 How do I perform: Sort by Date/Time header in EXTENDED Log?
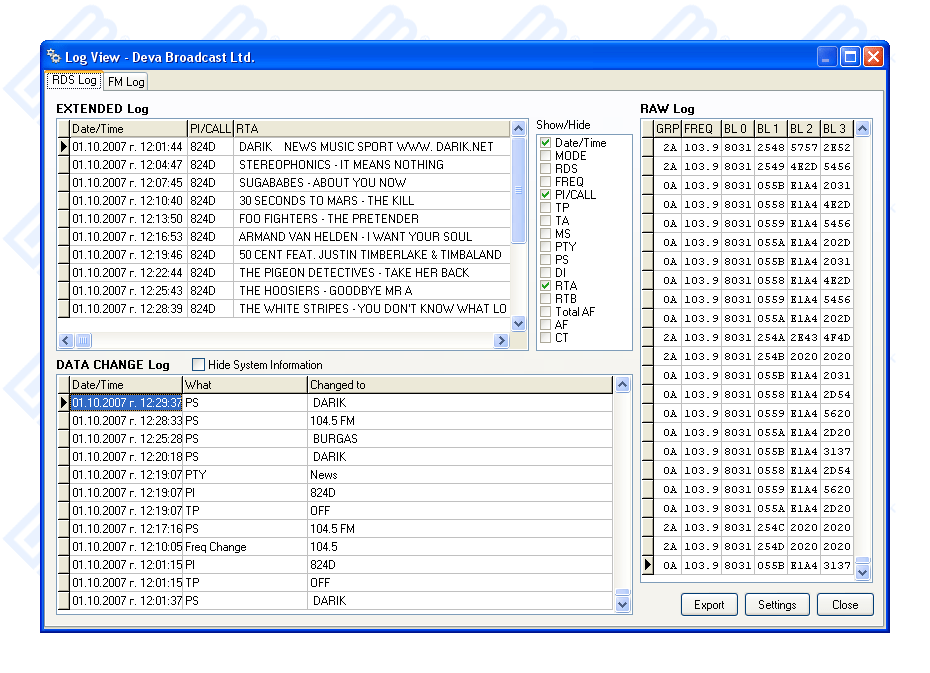127,129
